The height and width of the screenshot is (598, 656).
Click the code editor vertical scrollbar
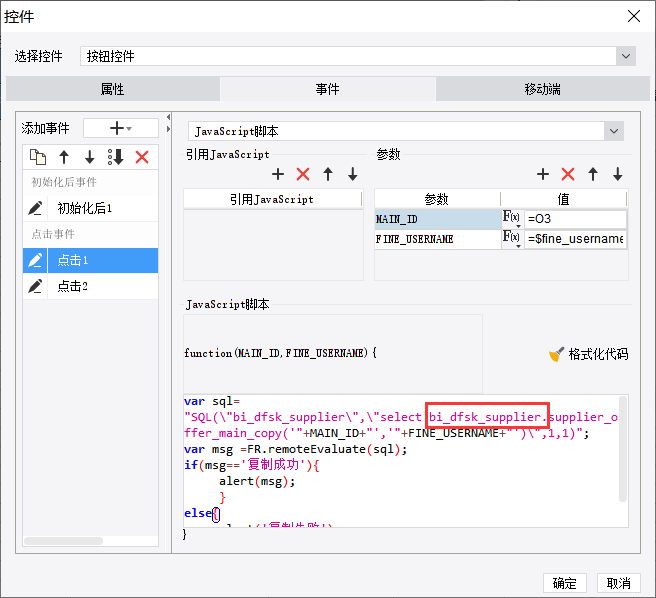(x=623, y=449)
